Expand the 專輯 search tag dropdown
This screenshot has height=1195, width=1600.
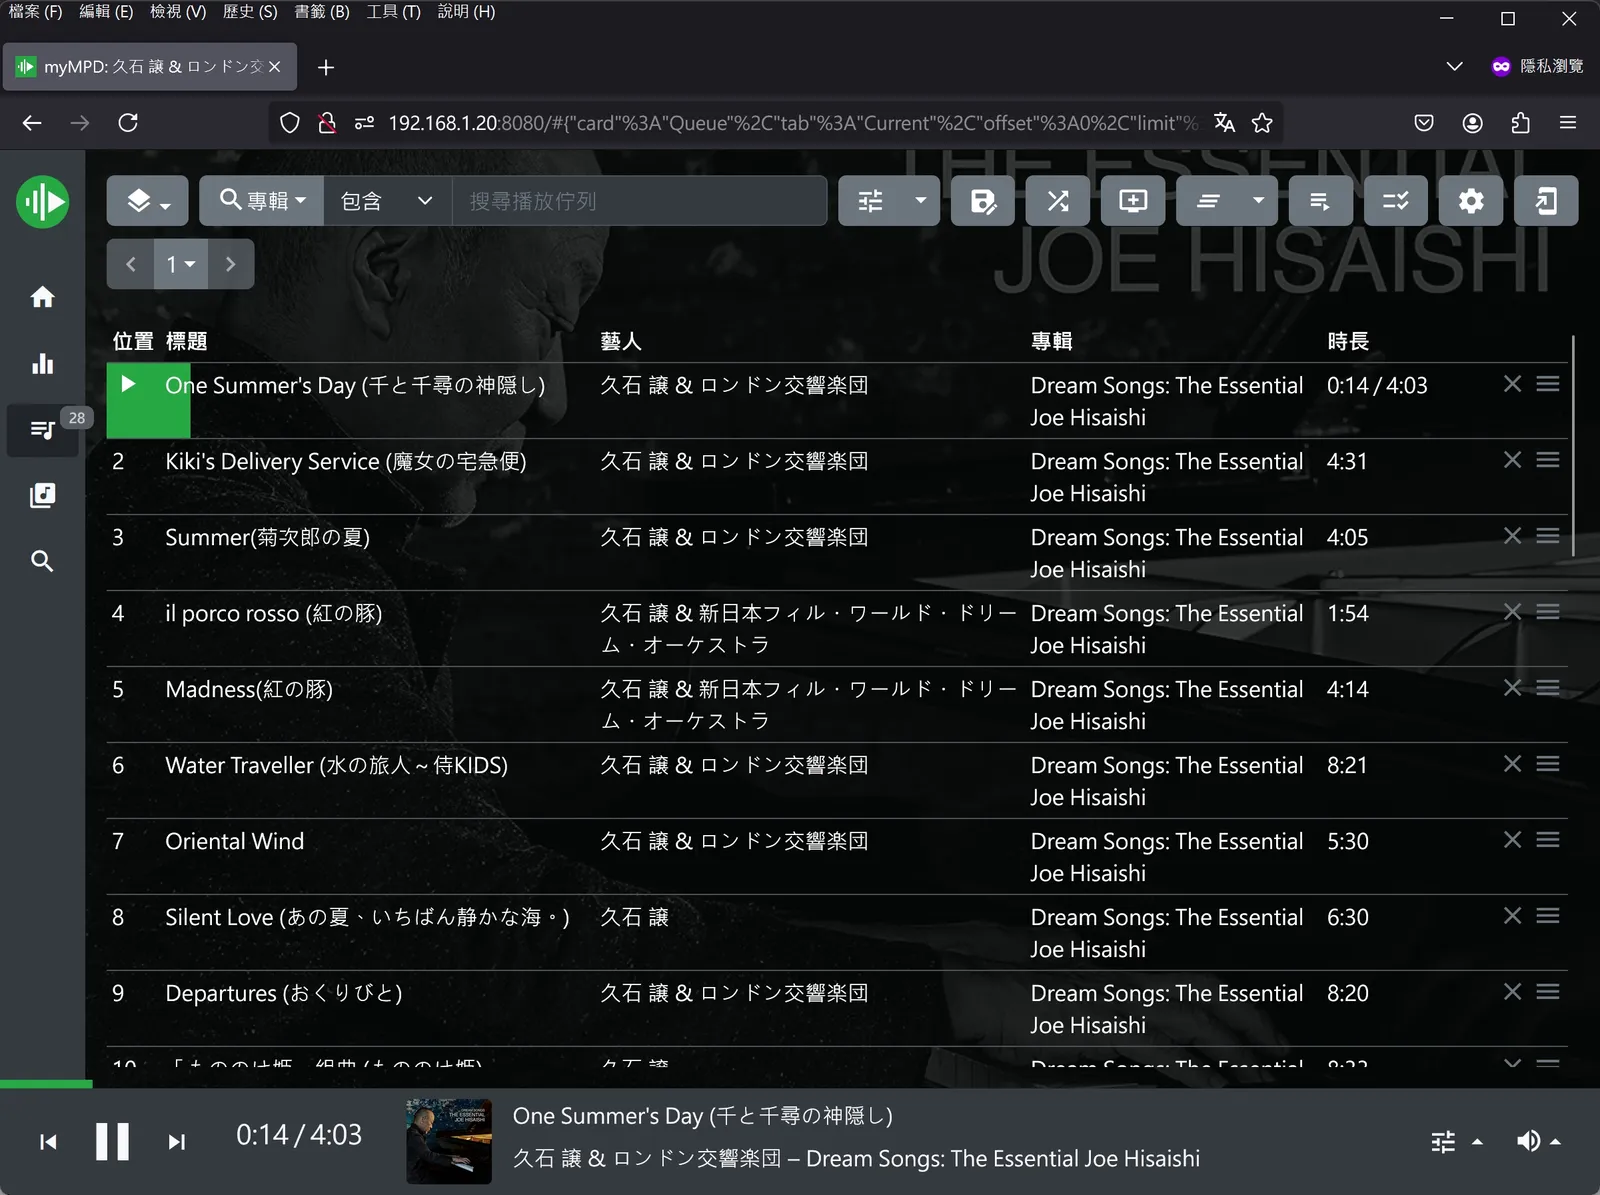pos(261,201)
